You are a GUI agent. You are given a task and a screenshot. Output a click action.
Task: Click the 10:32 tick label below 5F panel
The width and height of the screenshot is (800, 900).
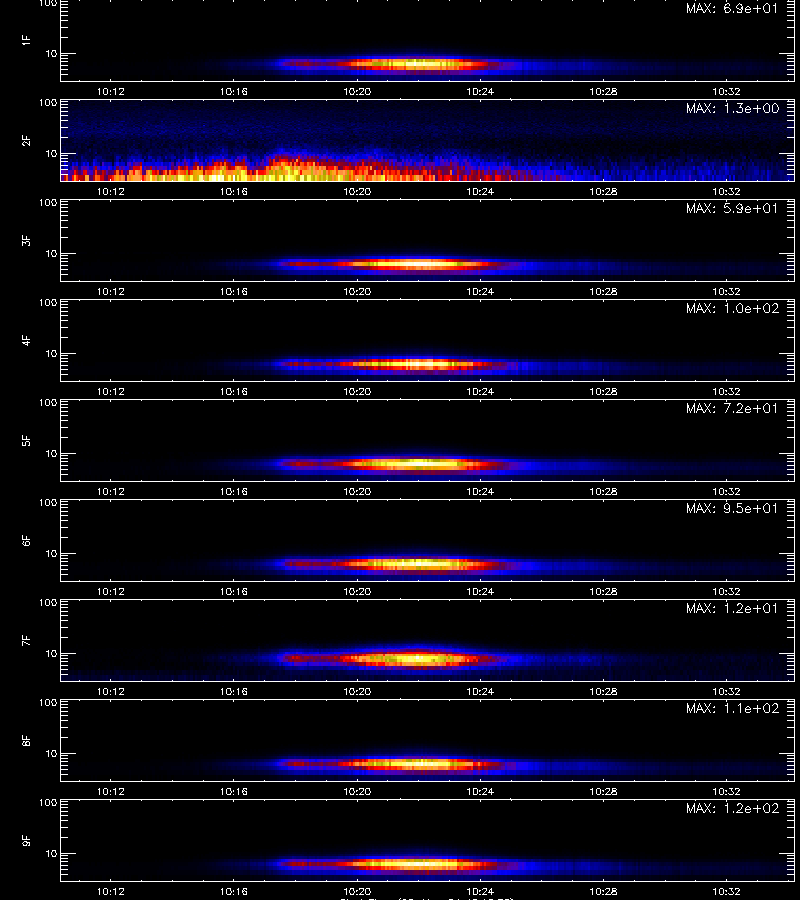727,491
